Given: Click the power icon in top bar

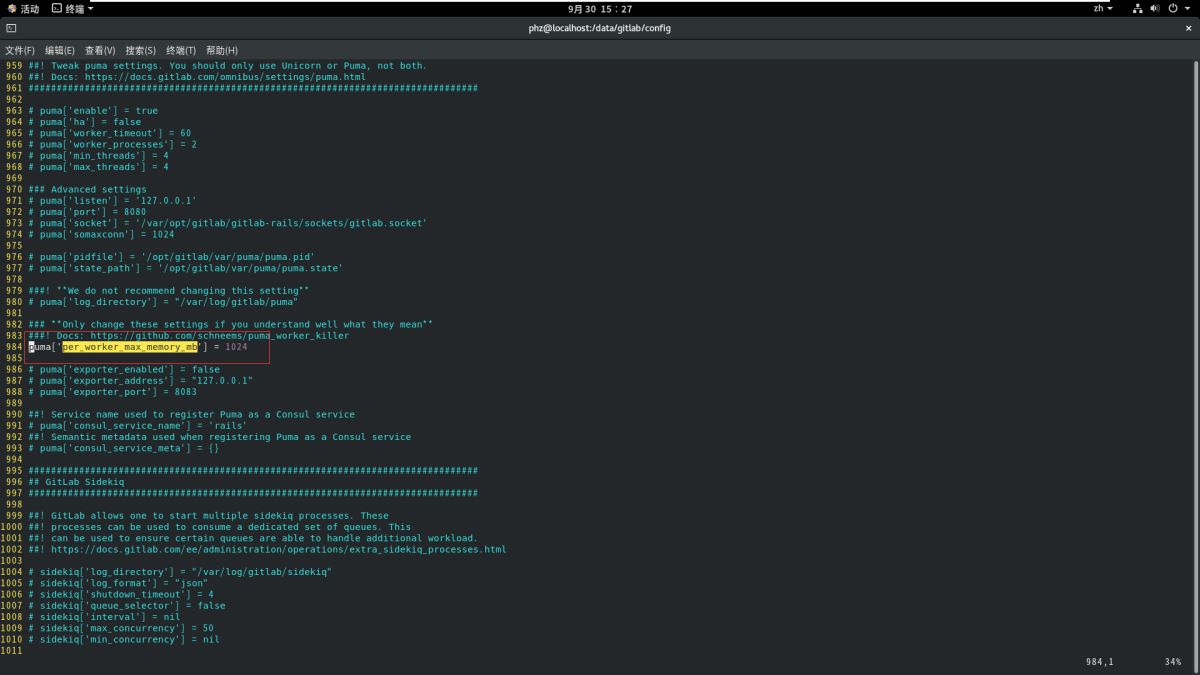Looking at the screenshot, I should click(1172, 8).
